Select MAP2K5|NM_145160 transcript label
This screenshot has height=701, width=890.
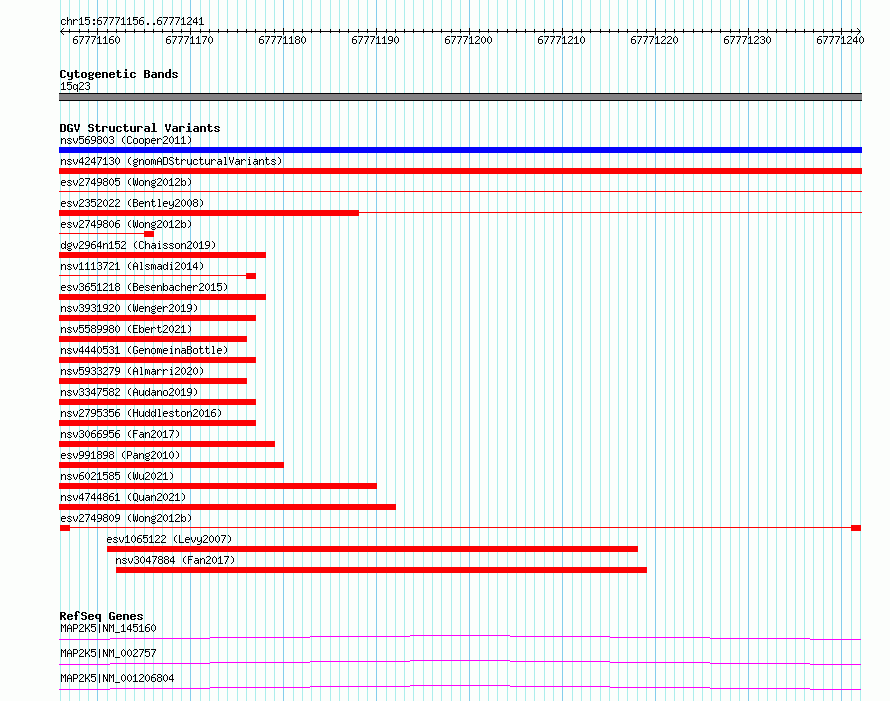click(x=108, y=628)
